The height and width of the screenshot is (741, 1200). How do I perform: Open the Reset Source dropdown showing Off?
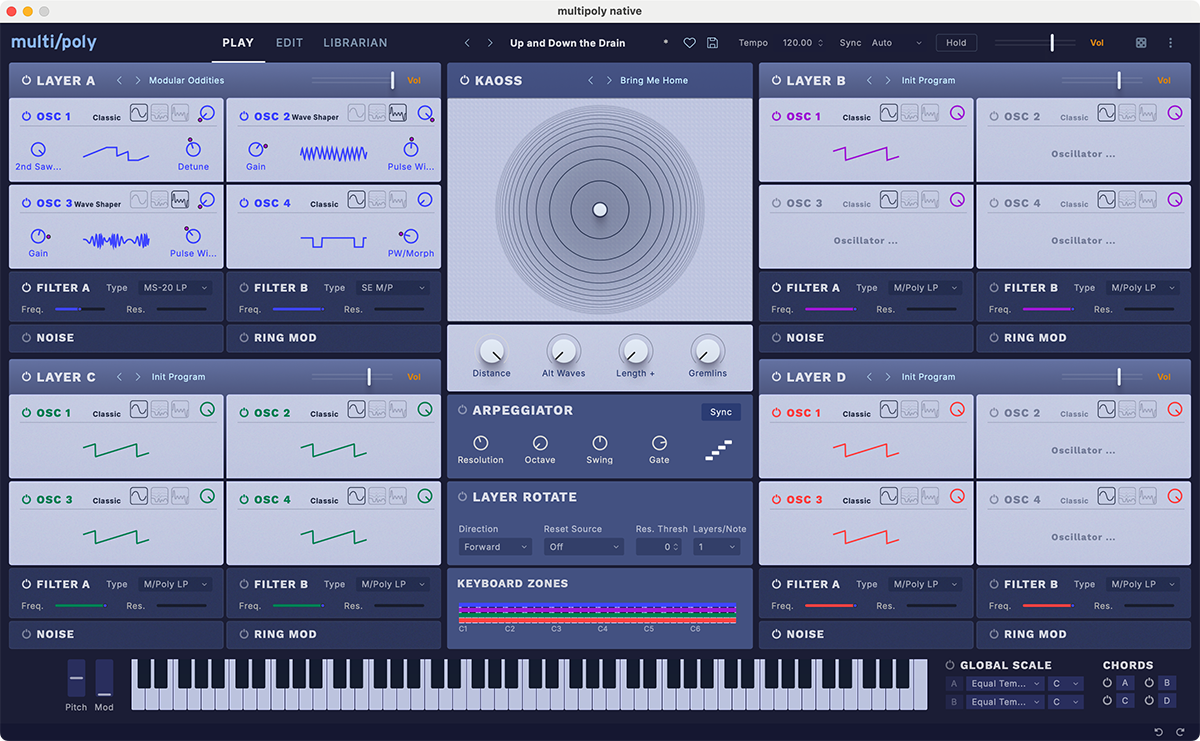583,546
